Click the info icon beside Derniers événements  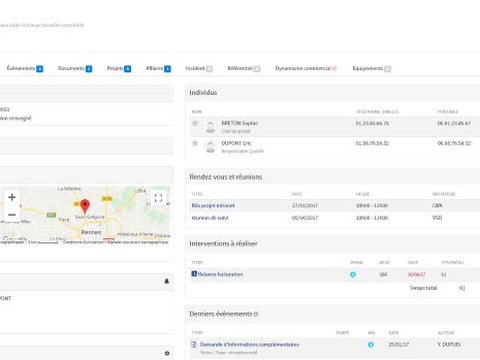256,314
